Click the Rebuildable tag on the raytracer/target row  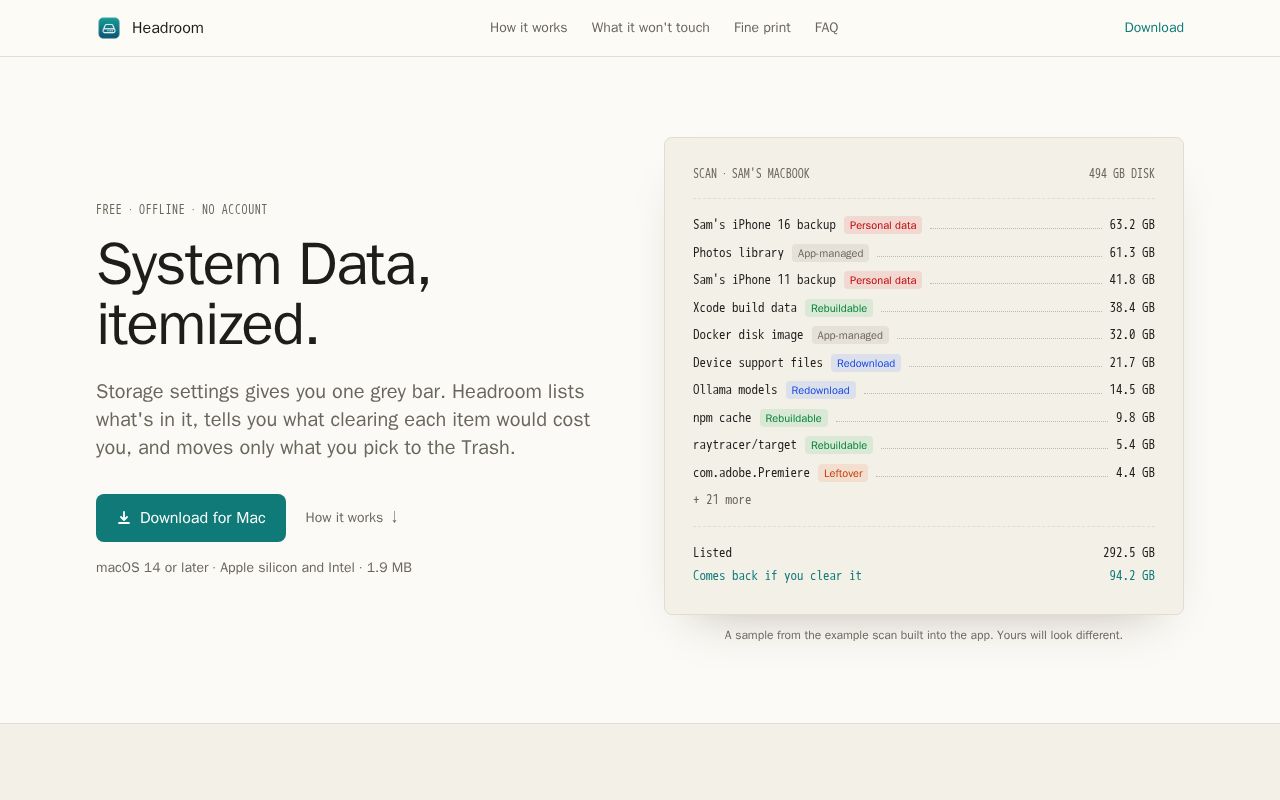(839, 445)
